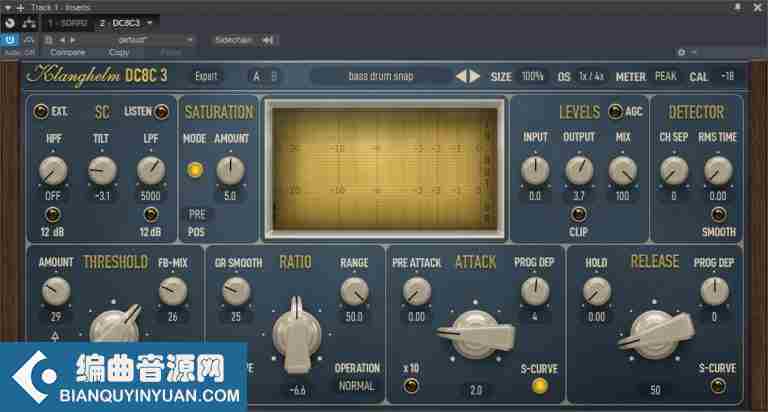The image size is (768, 412).
Task: Switch to the first insert tab
Action: tap(68, 23)
